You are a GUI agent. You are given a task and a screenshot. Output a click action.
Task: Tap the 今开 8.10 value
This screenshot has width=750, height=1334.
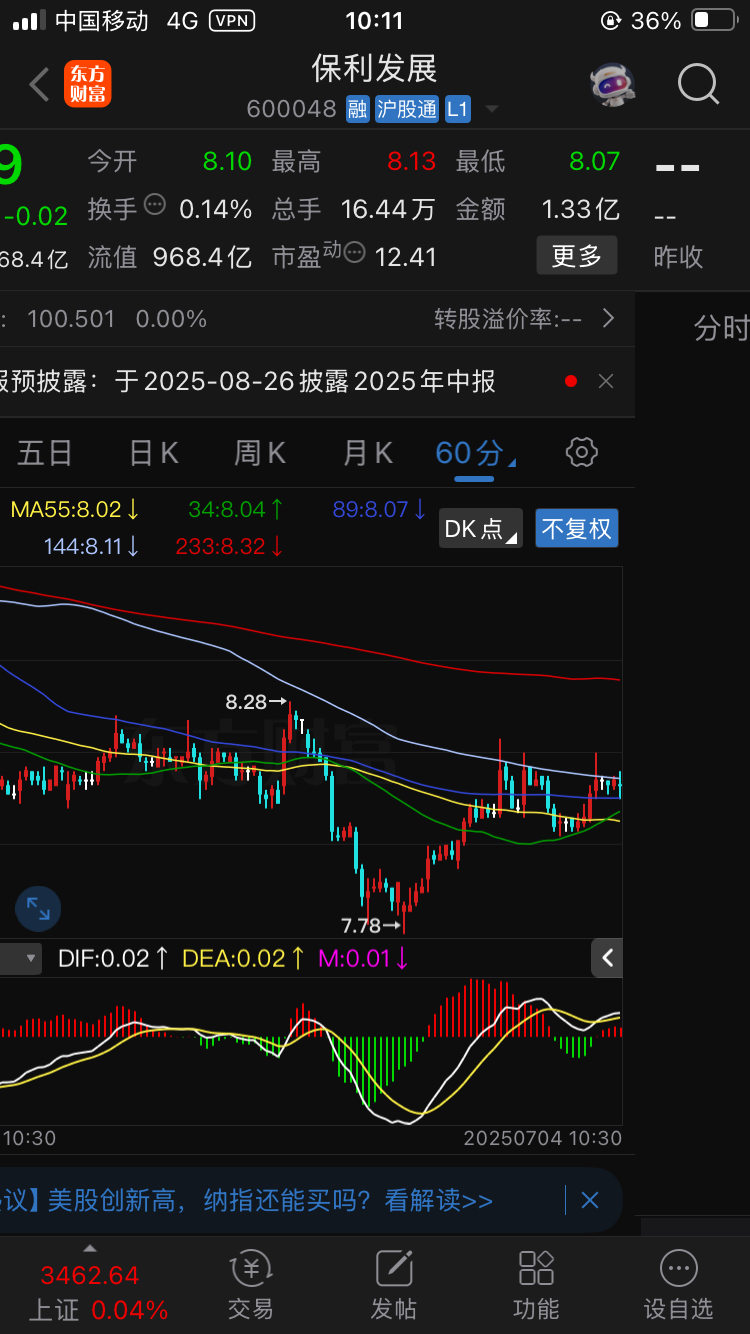click(227, 161)
